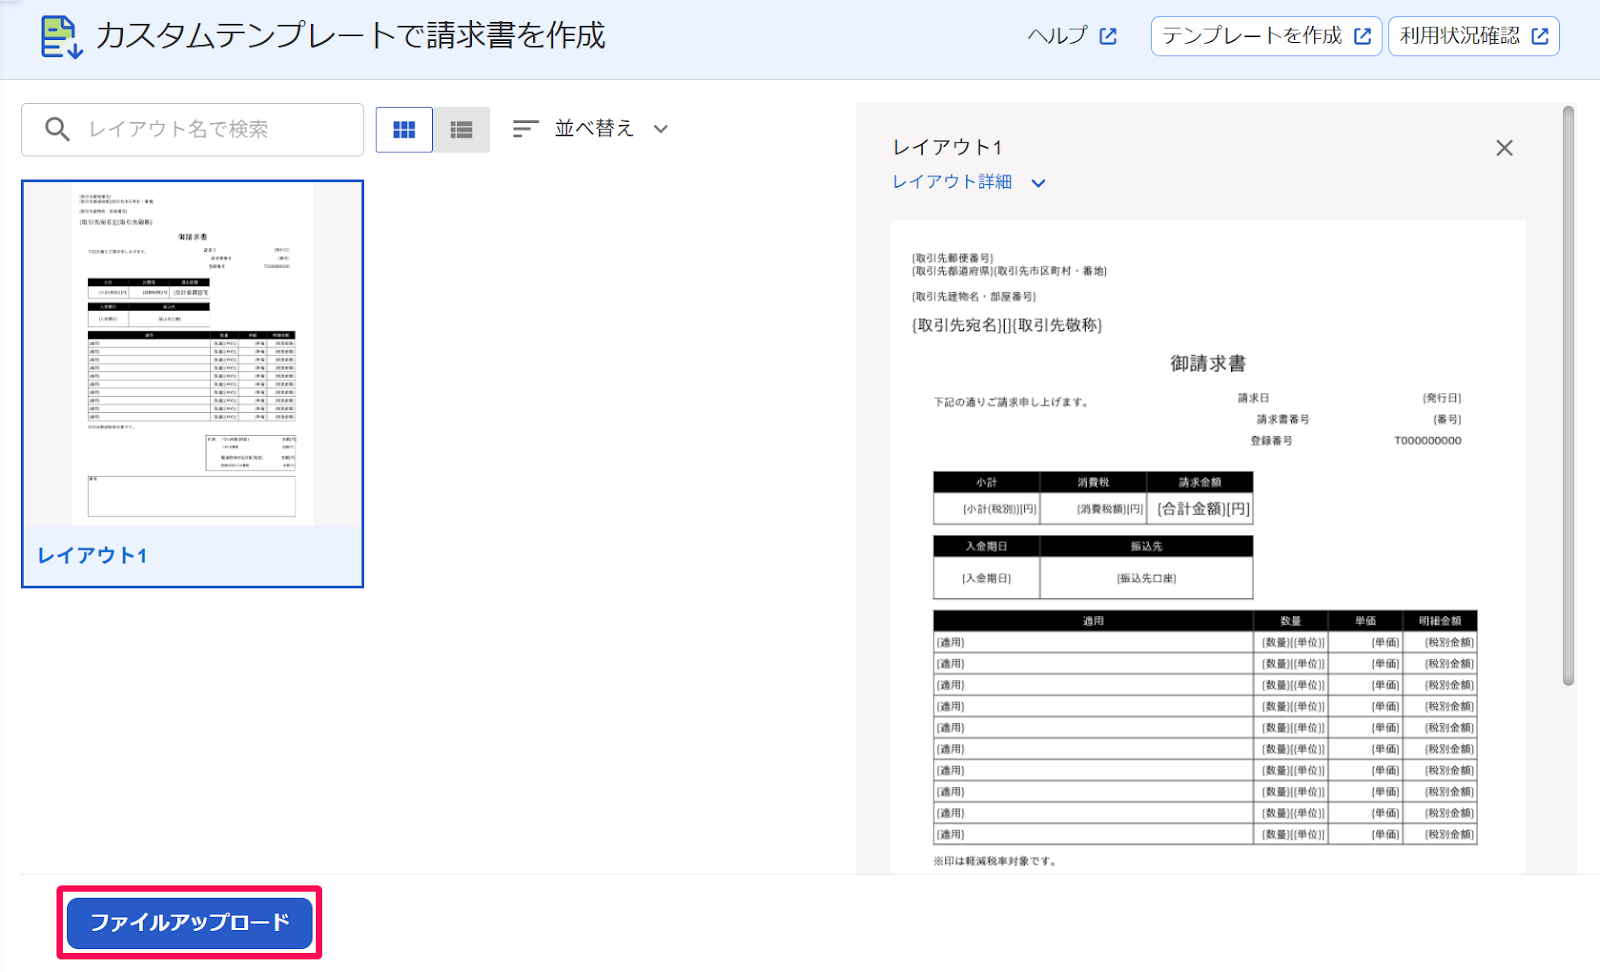Click the {入金期日} cell in preview
1600x972 pixels.
pyautogui.click(x=986, y=578)
